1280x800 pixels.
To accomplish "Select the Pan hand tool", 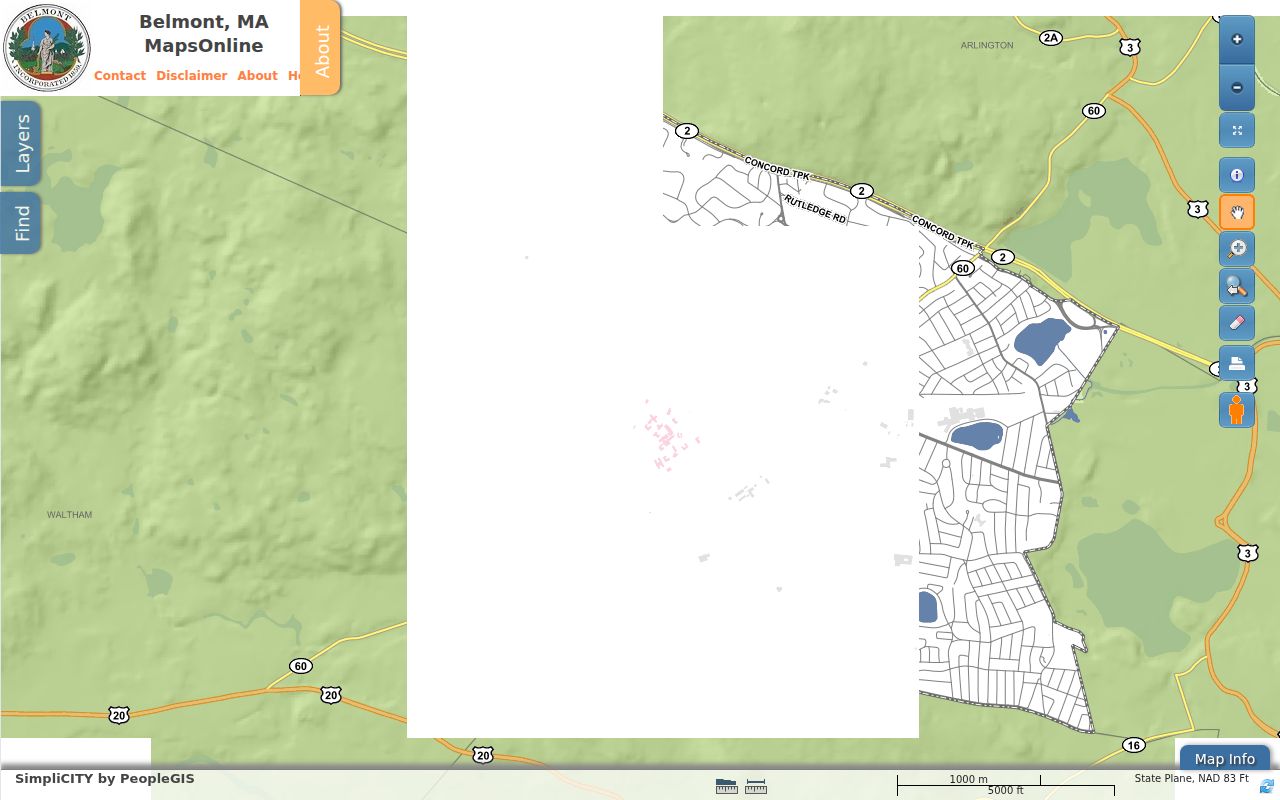I will pyautogui.click(x=1237, y=212).
